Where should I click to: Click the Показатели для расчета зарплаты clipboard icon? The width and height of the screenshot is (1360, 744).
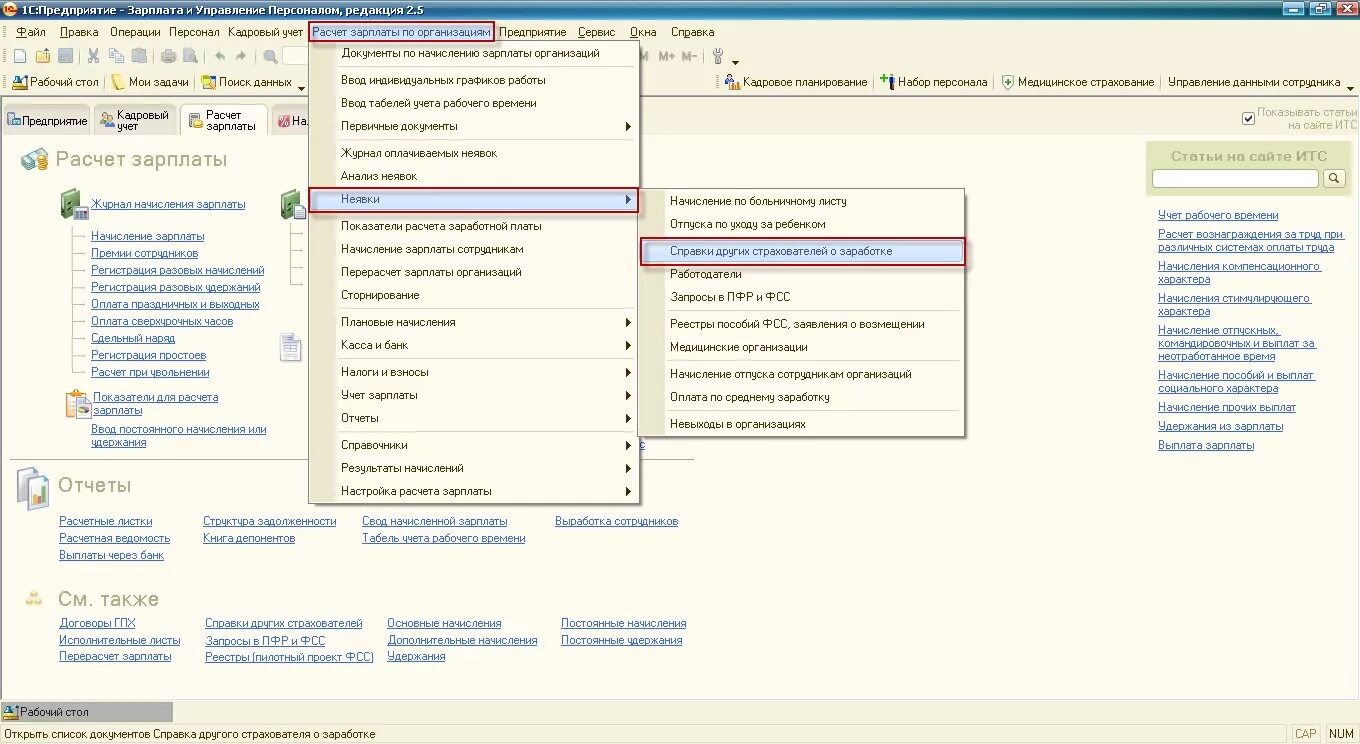click(x=77, y=404)
